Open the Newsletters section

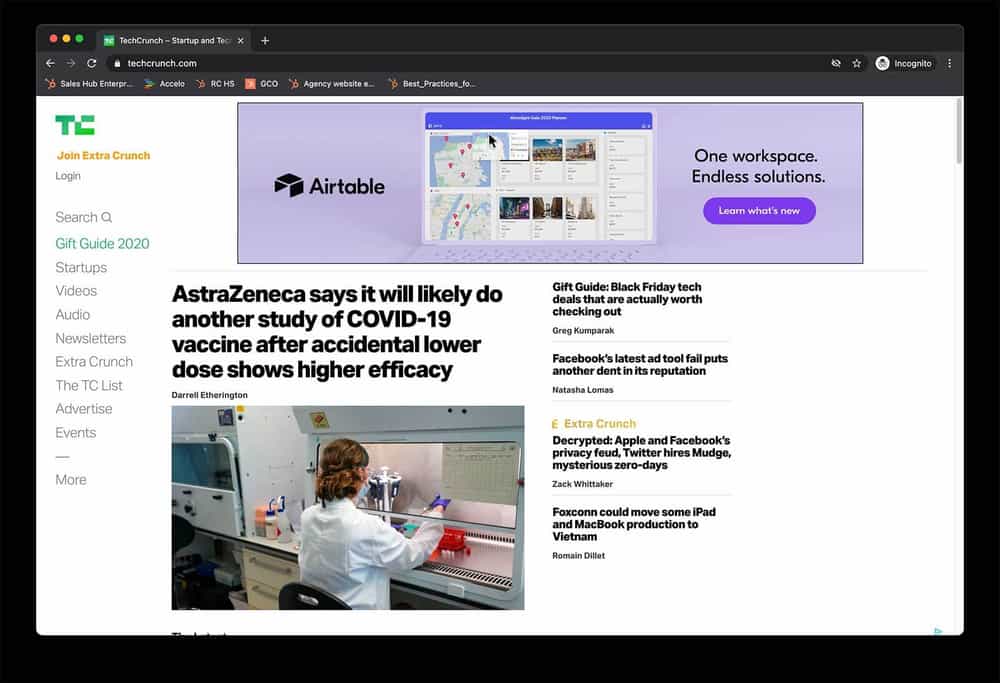pyautogui.click(x=91, y=338)
